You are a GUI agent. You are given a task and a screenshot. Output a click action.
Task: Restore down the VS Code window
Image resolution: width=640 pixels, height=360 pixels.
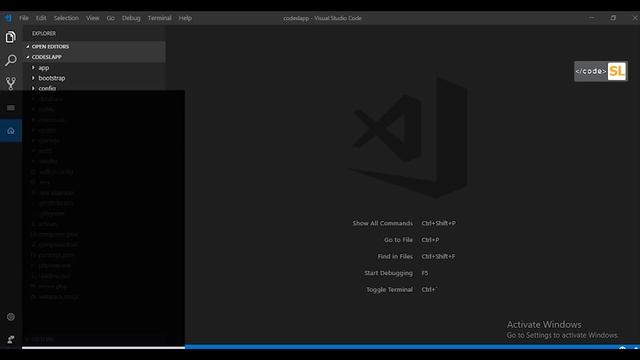click(x=613, y=18)
